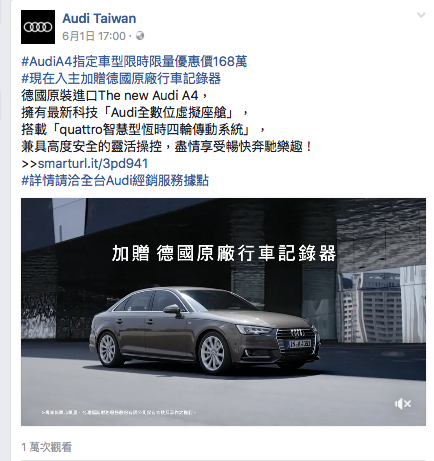Viewport: 434px width, 461px height.
Task: Click the car's front alloy wheel
Action: click(212, 353)
